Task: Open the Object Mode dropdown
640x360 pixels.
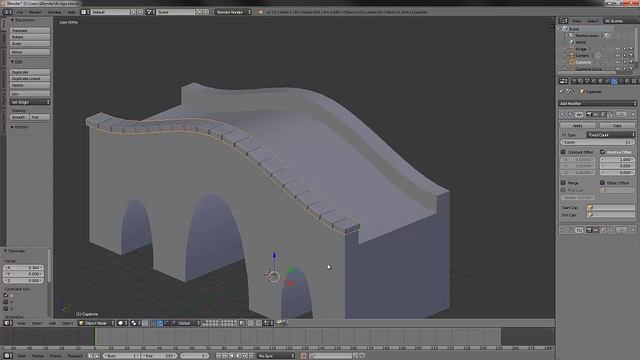Action: pos(96,323)
